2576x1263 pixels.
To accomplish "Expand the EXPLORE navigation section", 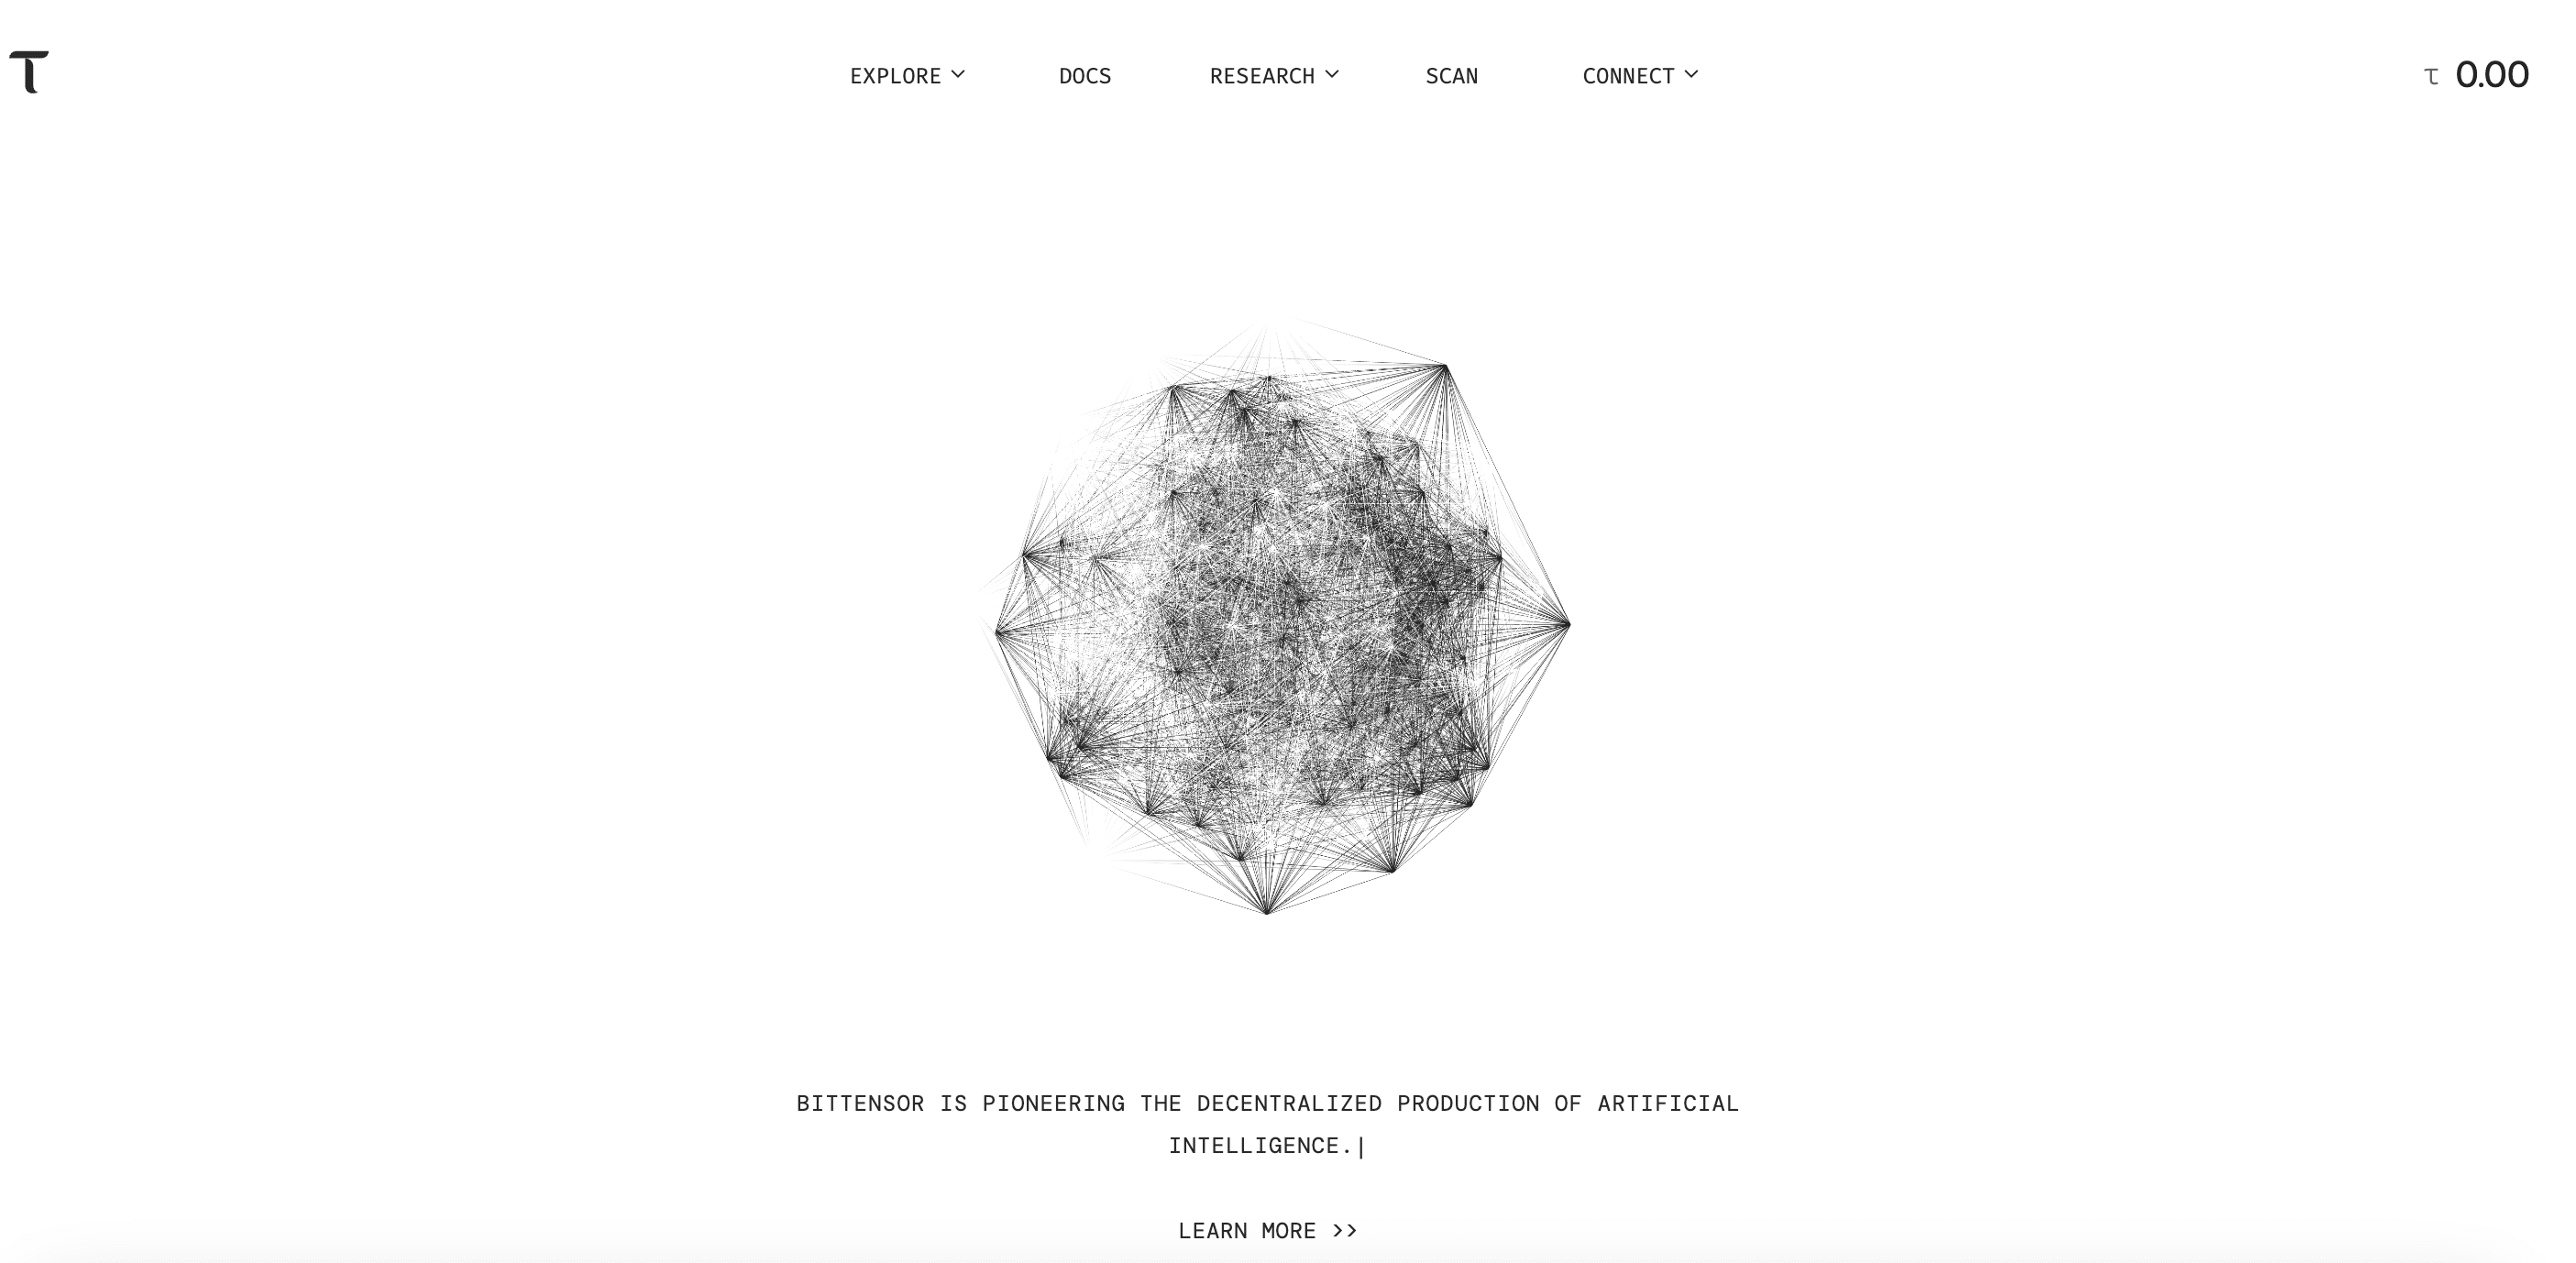I will click(x=907, y=74).
